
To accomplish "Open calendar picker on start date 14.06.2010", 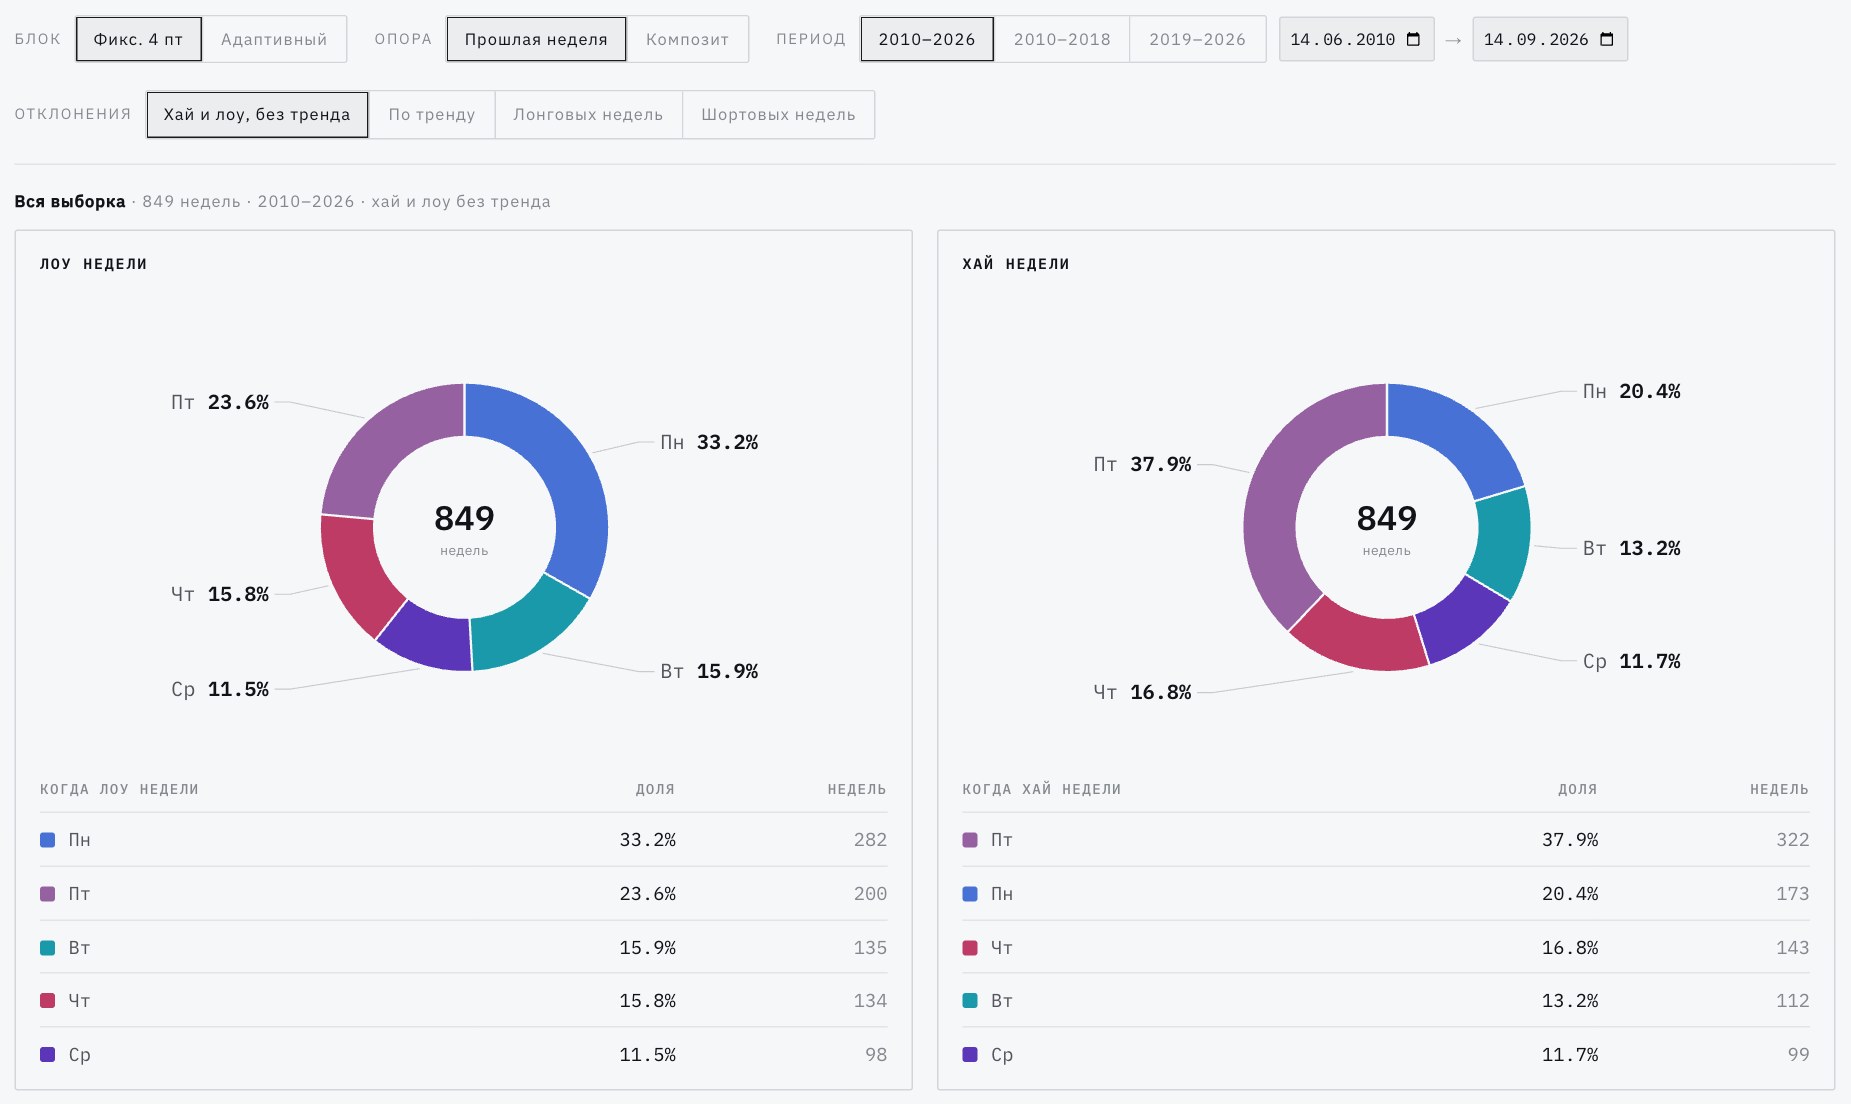I will coord(1413,39).
